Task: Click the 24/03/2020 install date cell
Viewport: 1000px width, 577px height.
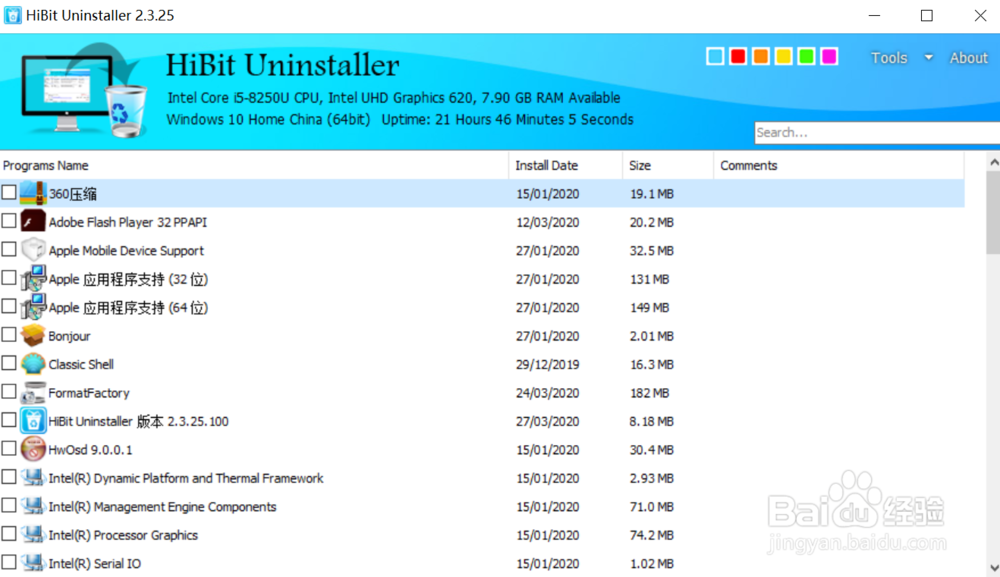Action: (547, 393)
